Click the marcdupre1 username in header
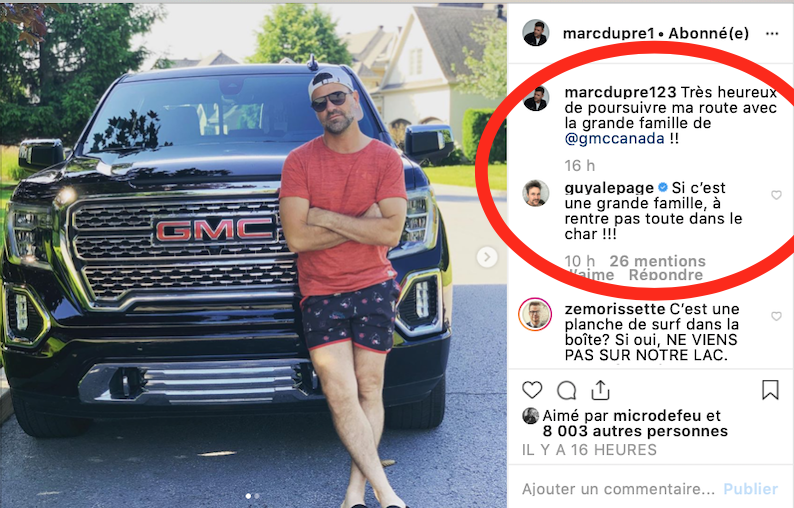The image size is (794, 508). [609, 33]
